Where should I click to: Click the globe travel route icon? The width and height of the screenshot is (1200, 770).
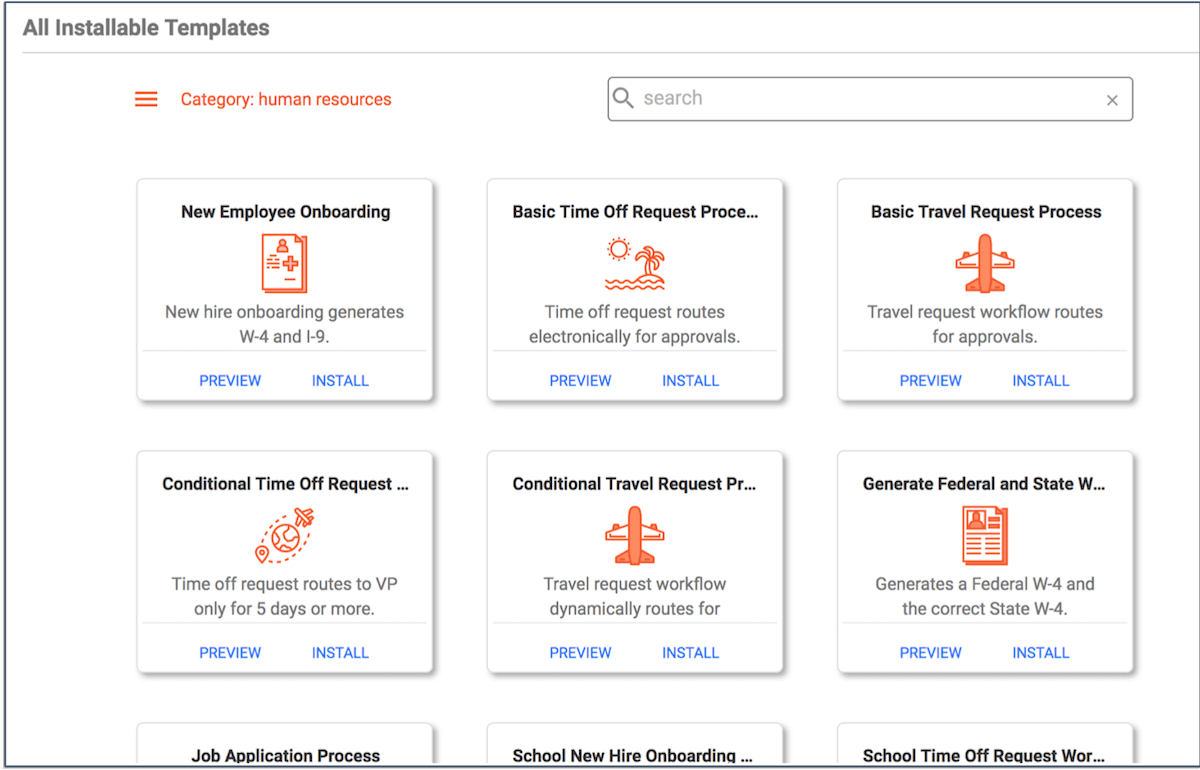click(x=284, y=535)
